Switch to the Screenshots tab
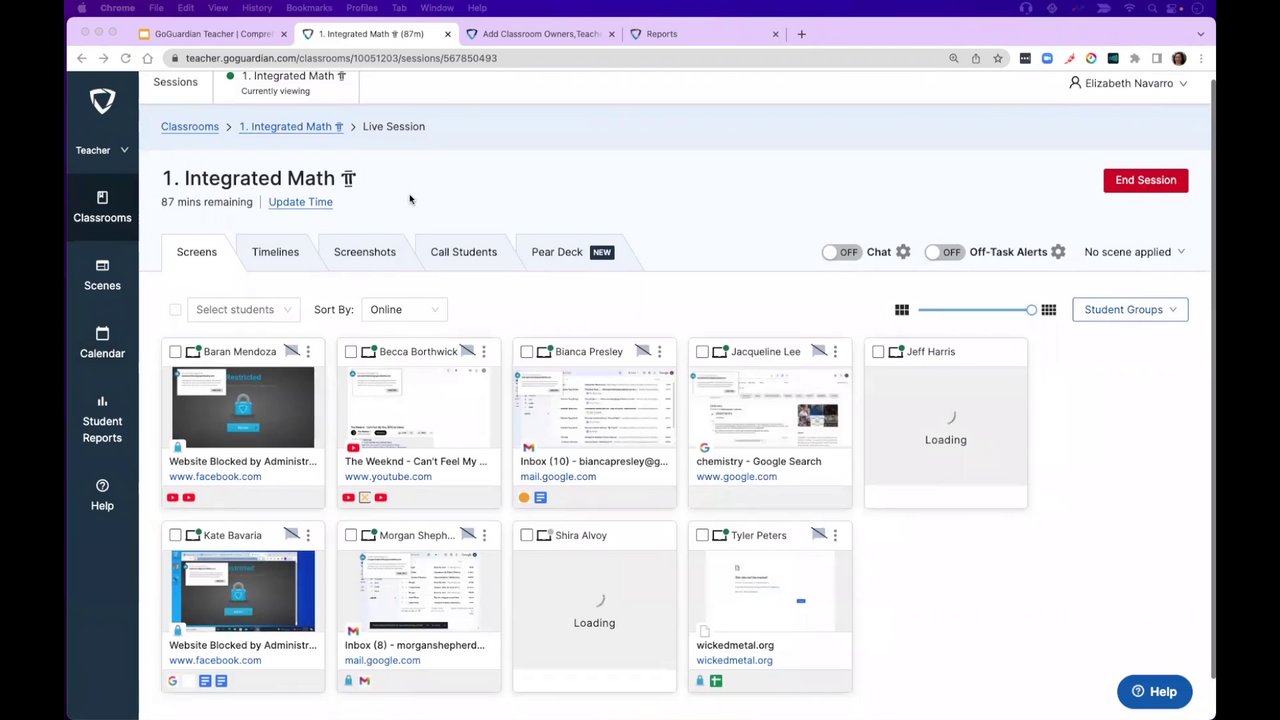 point(365,252)
